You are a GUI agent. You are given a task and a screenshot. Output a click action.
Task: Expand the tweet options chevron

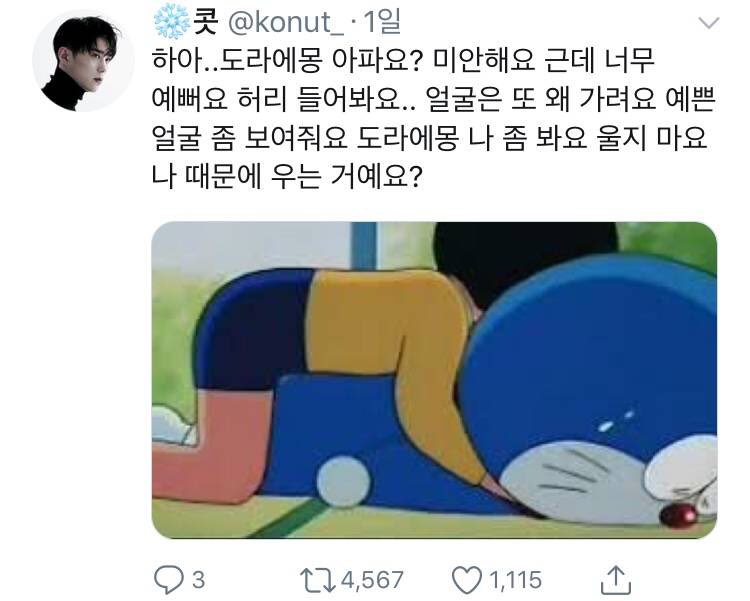pos(708,22)
